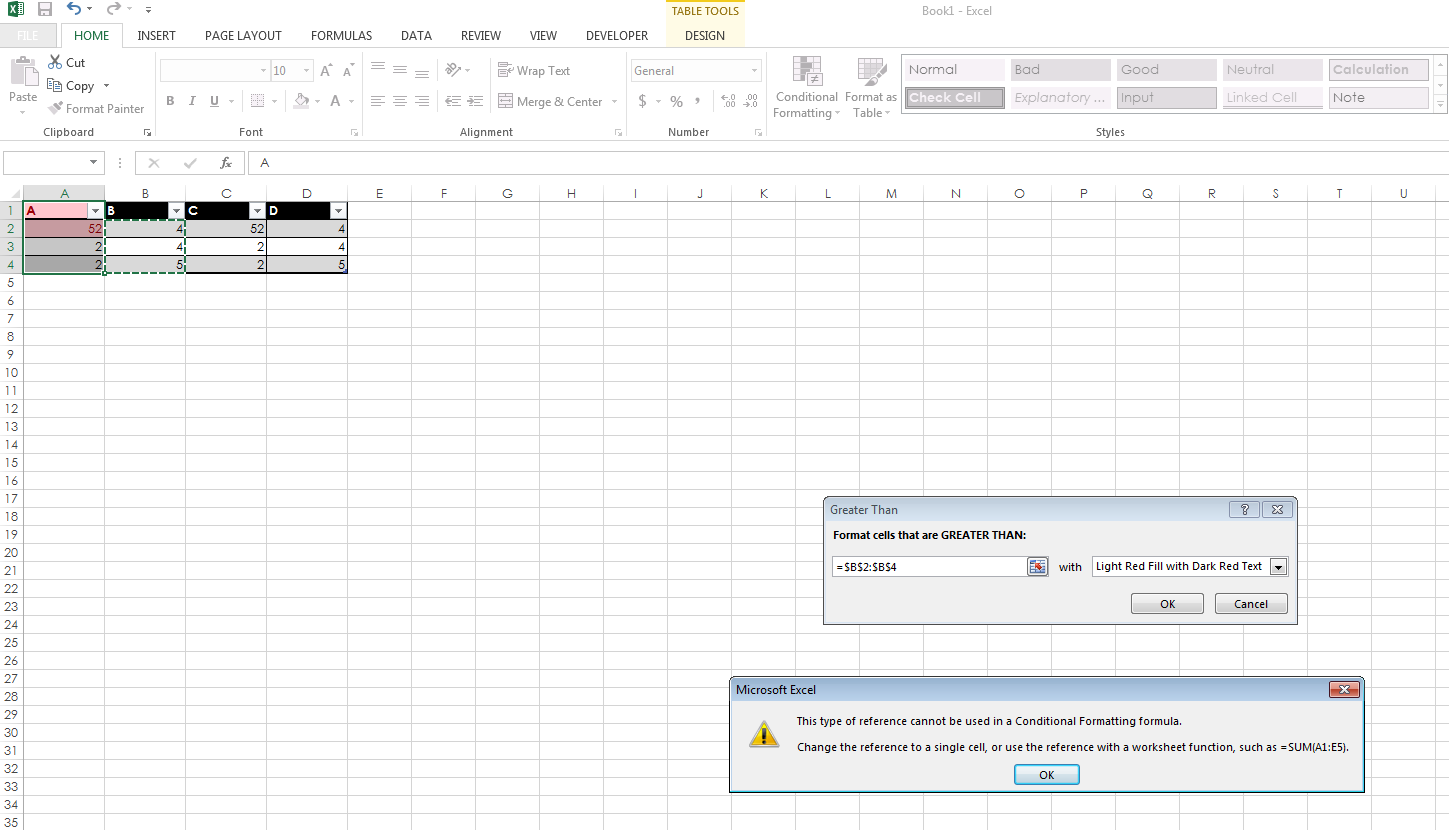Decrease font size with smaller A icon

(348, 71)
